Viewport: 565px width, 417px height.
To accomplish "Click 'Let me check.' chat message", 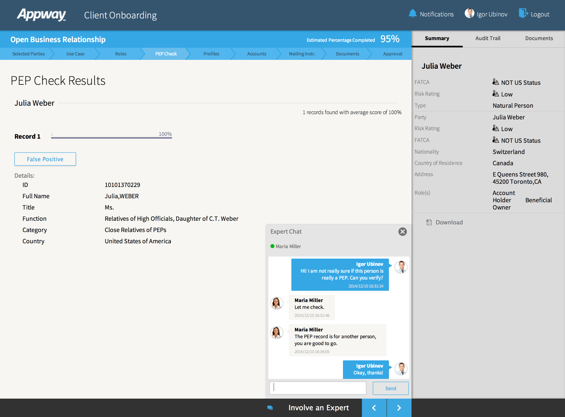I will coord(309,307).
